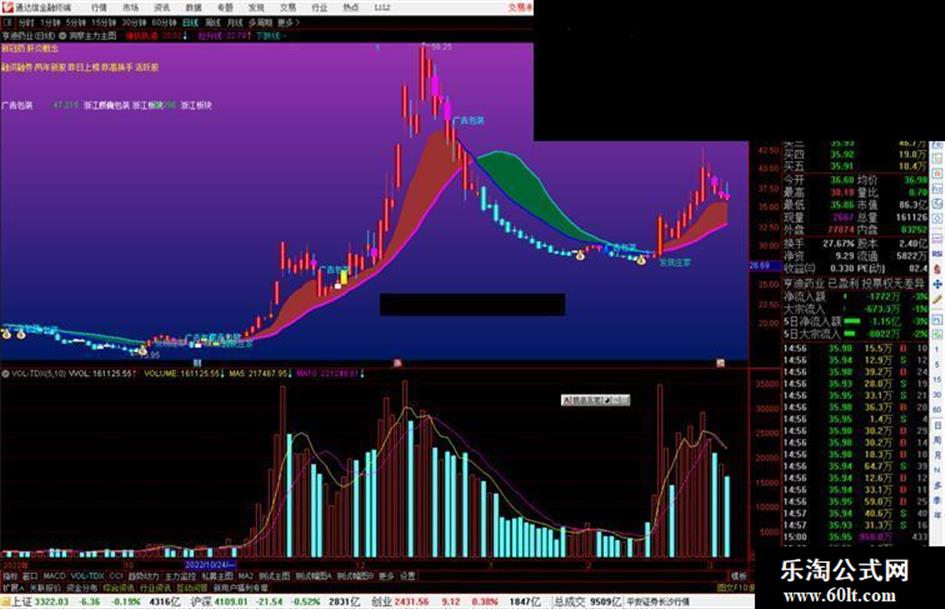The width and height of the screenshot is (945, 609).
Task: Click the red 交易 button at top right
Action: pos(521,8)
